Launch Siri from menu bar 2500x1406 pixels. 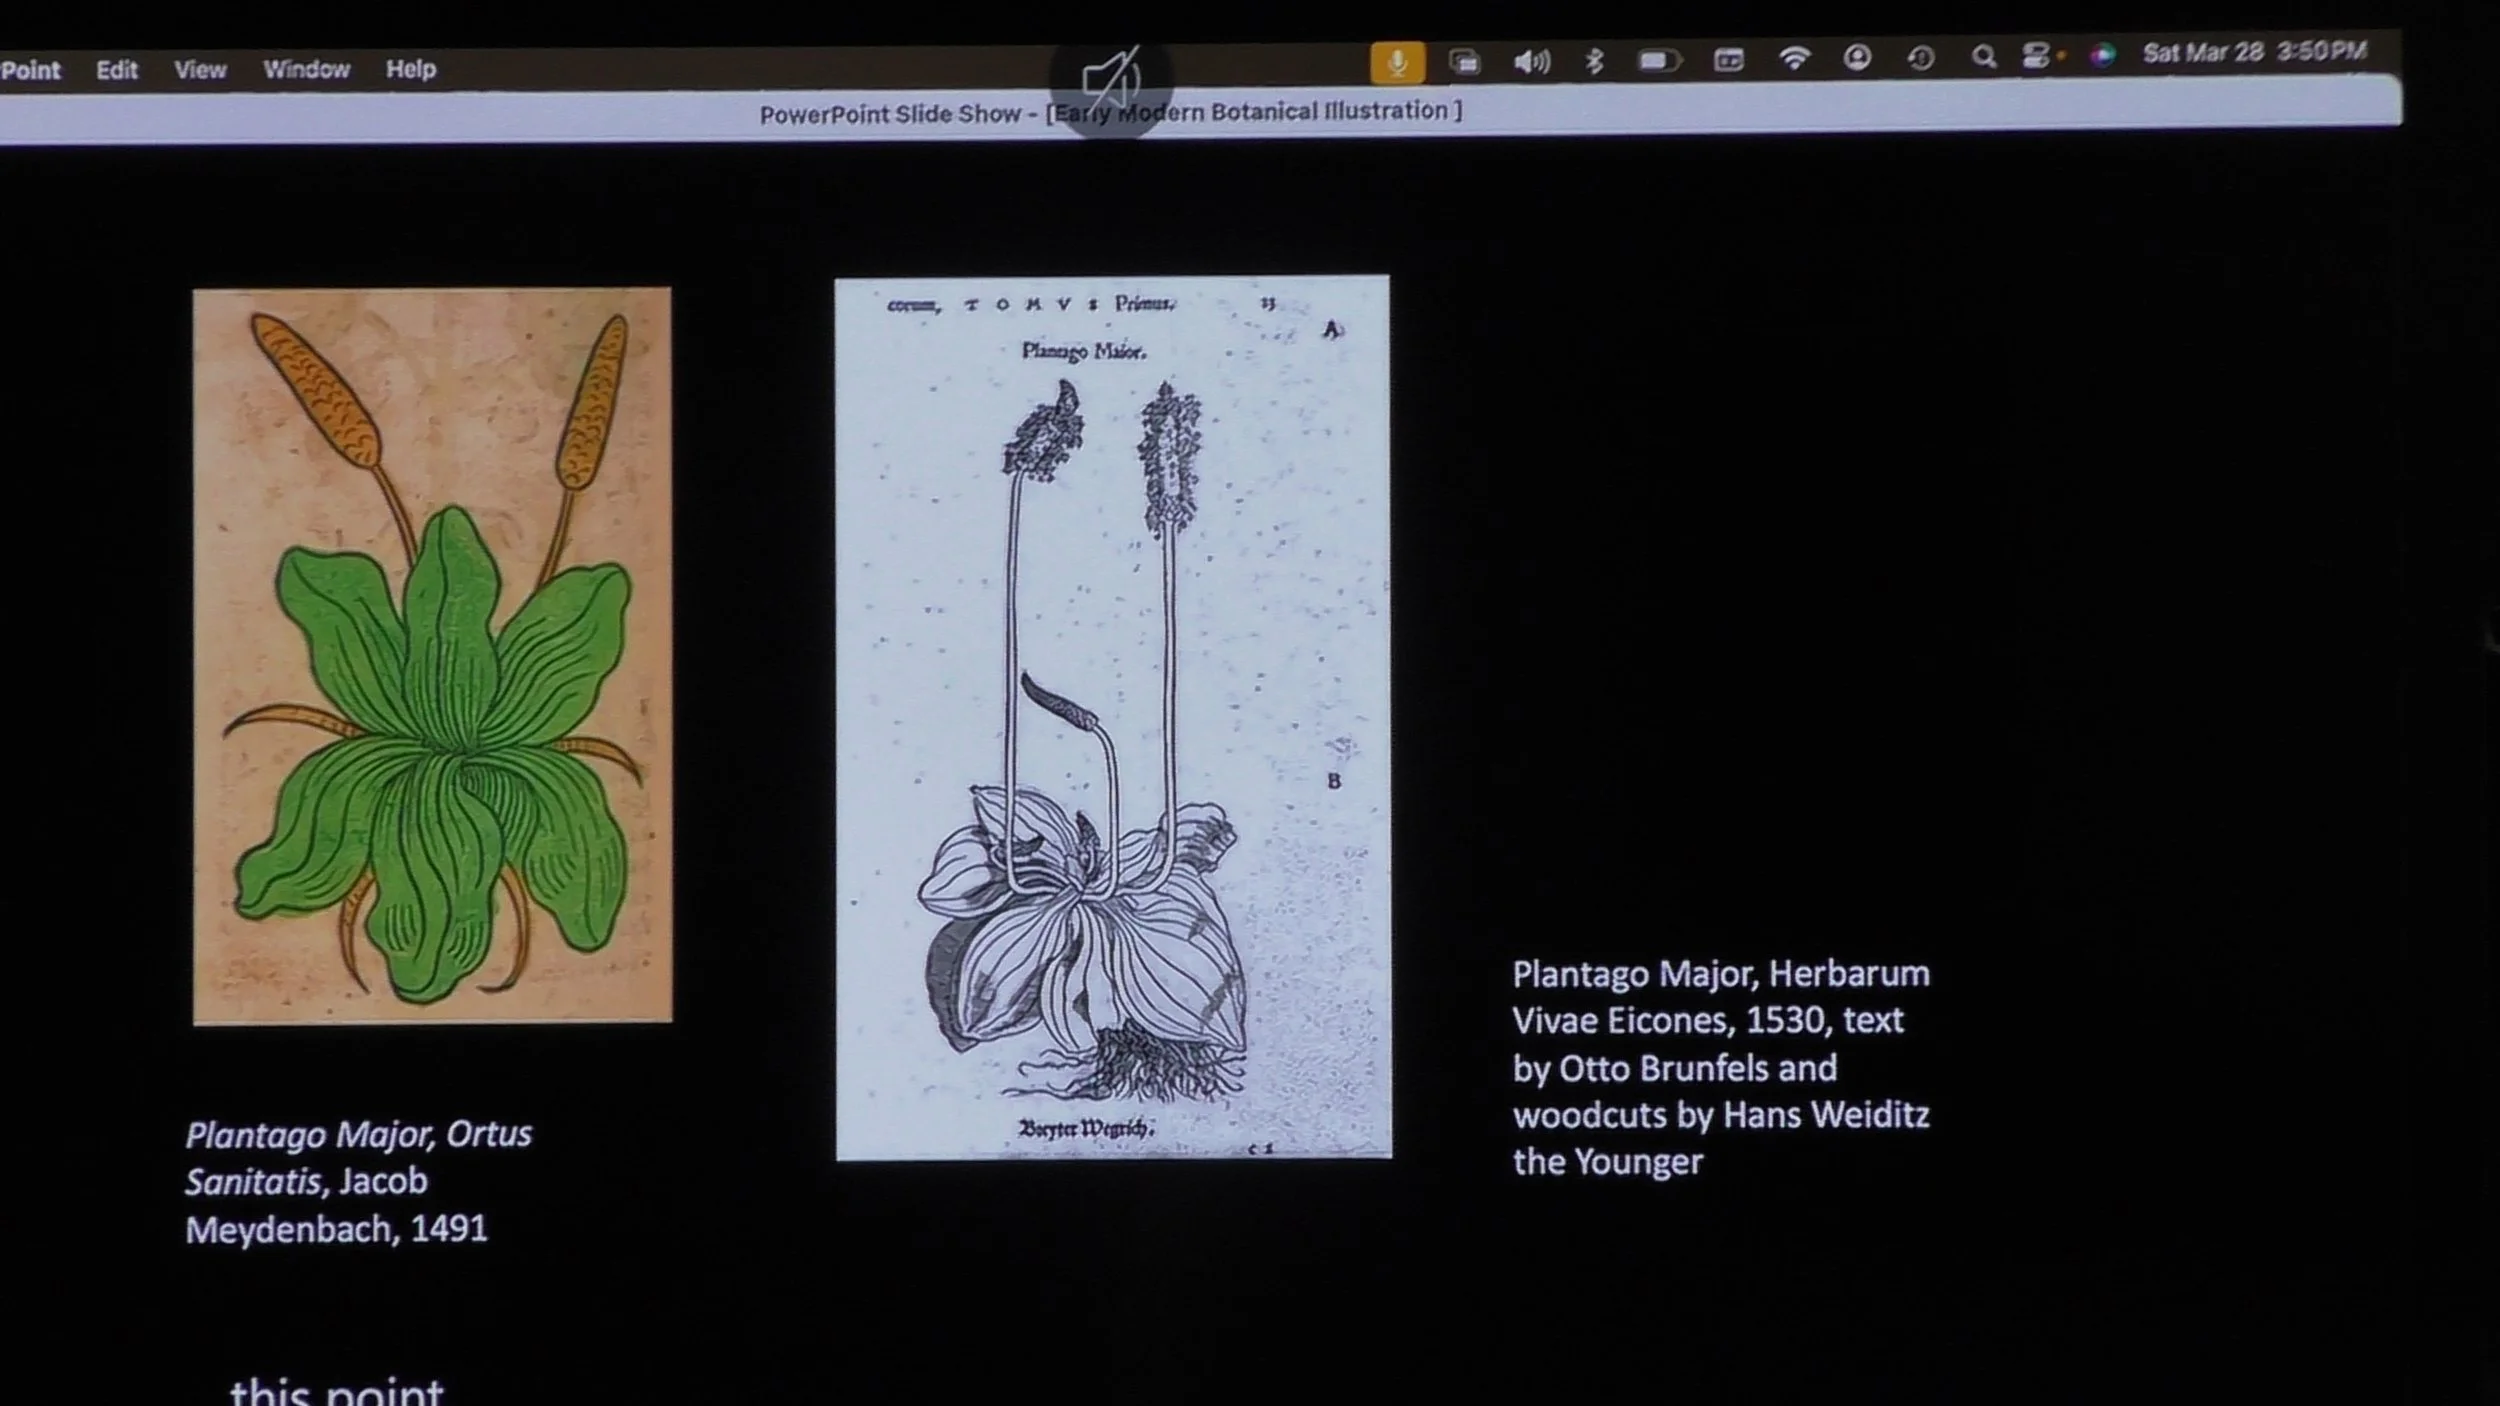click(x=2102, y=55)
